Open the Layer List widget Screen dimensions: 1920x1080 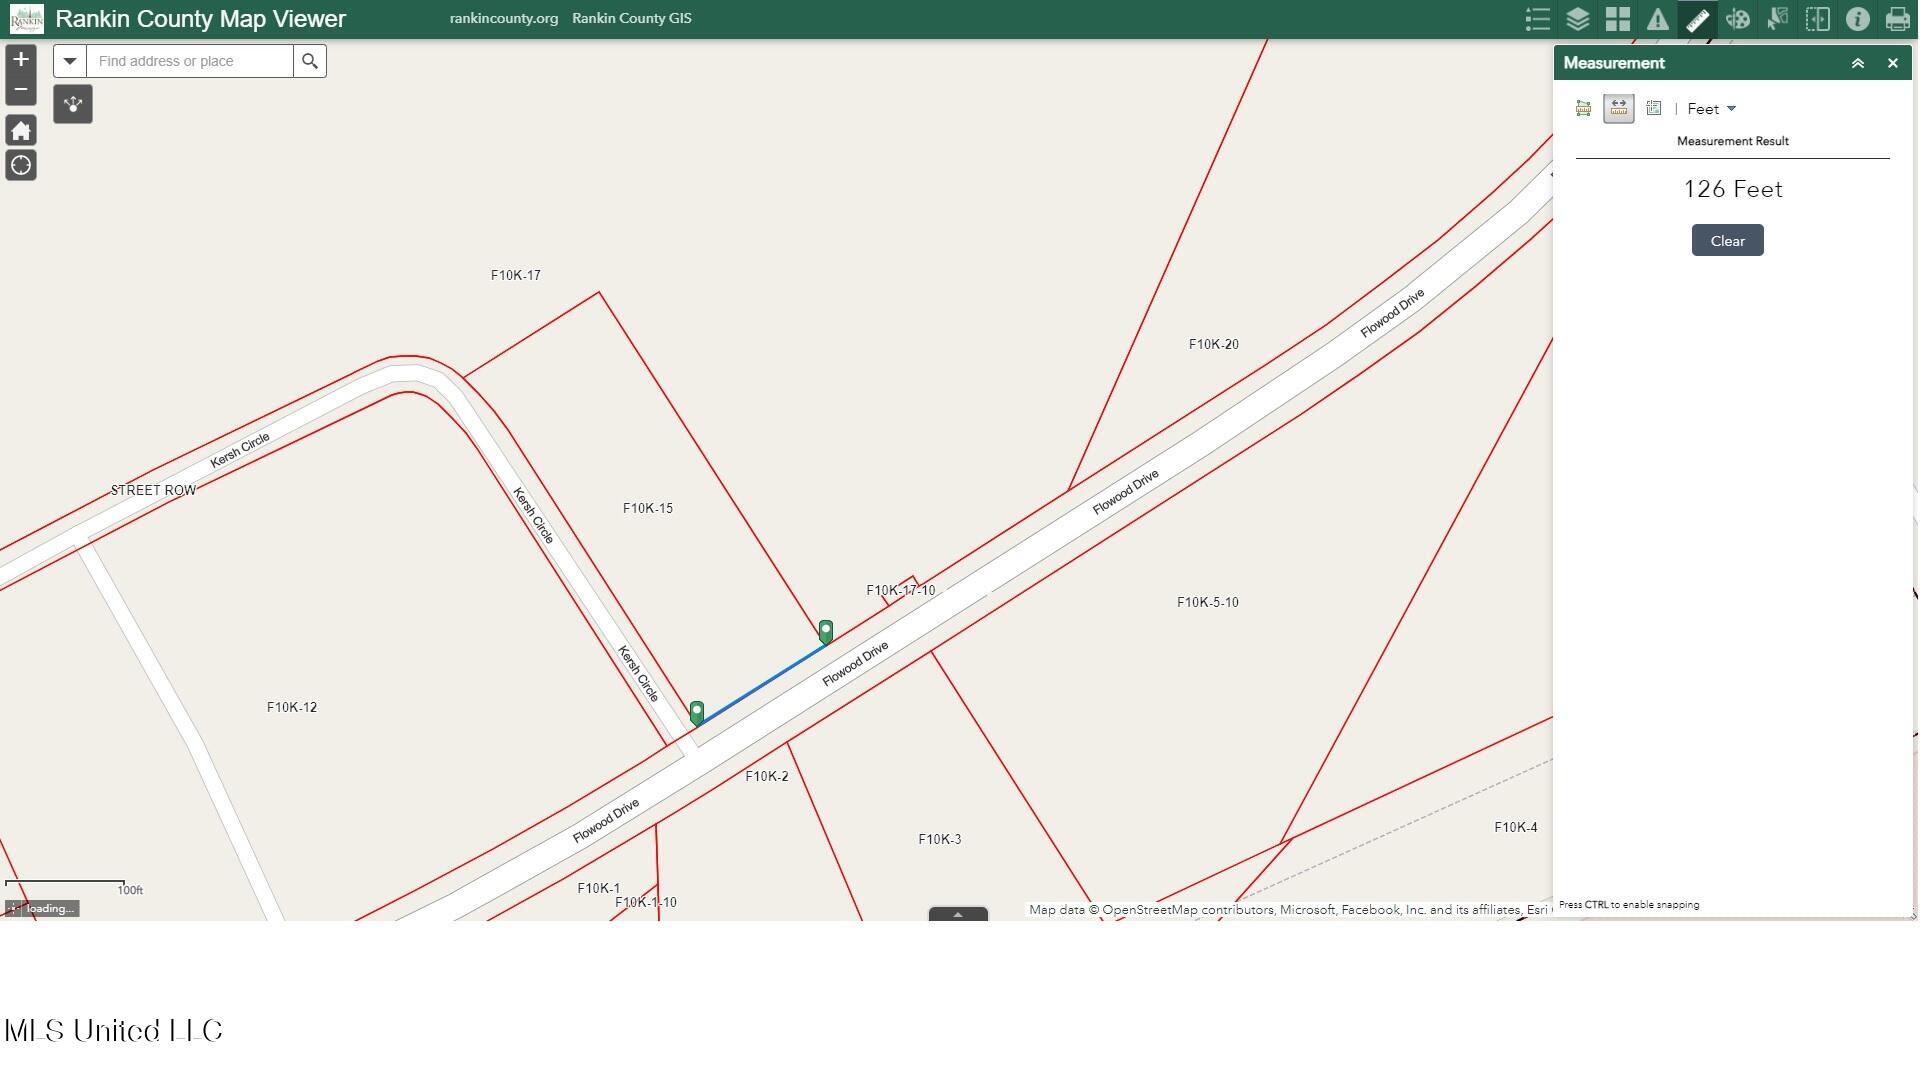(x=1577, y=19)
